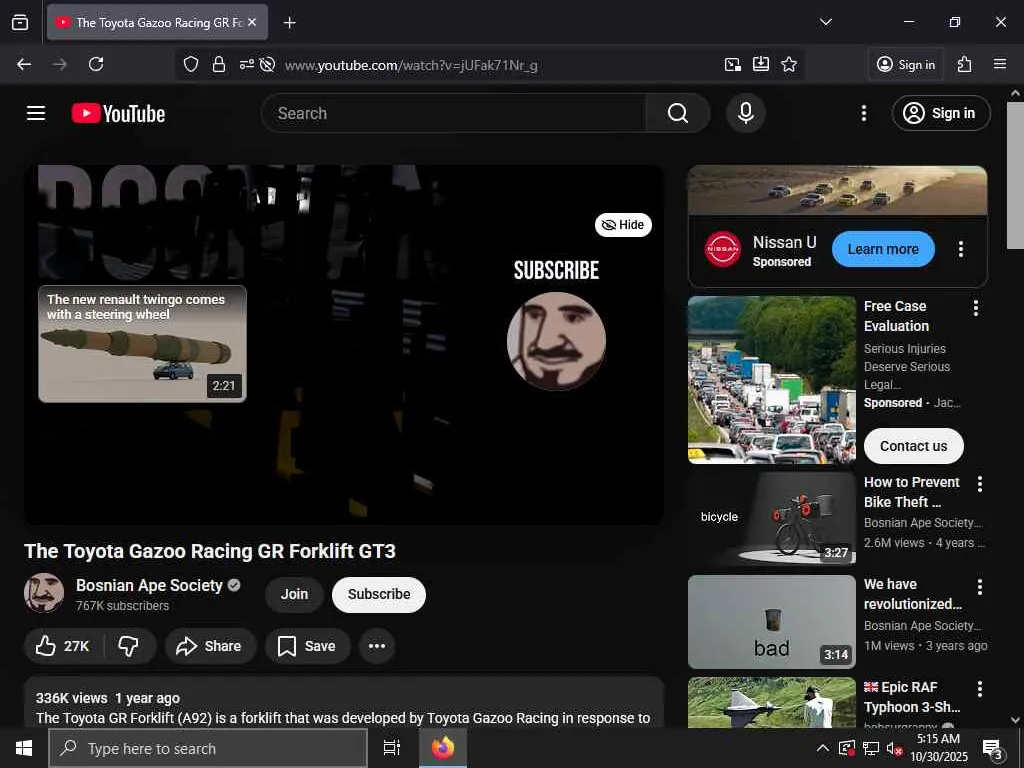Open Epic RAF Typhoon video title
The image size is (1024, 768).
pos(912,697)
